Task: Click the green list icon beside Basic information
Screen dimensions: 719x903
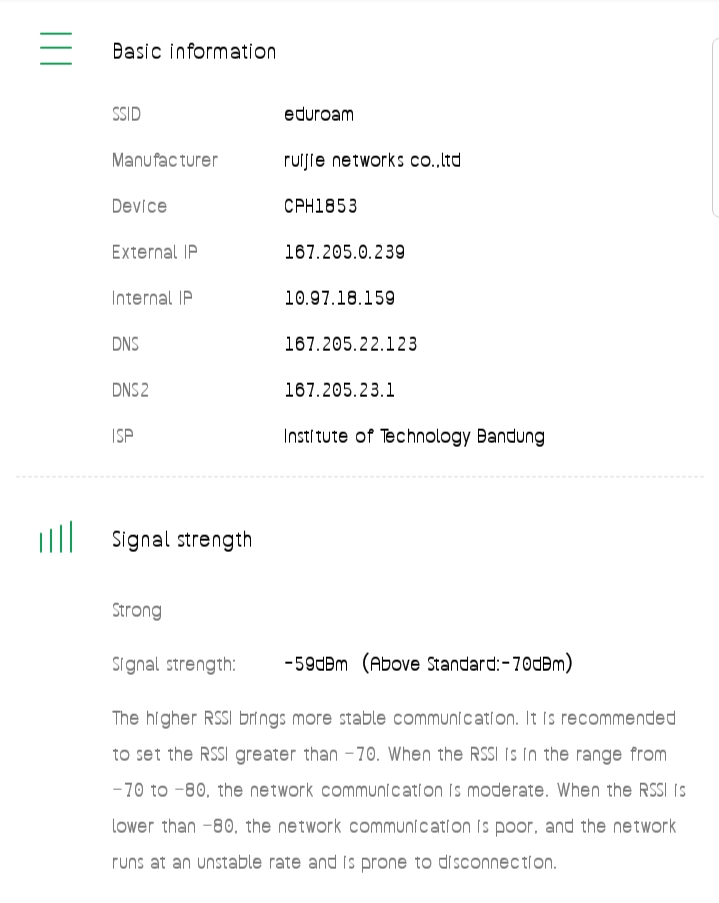Action: (x=56, y=48)
